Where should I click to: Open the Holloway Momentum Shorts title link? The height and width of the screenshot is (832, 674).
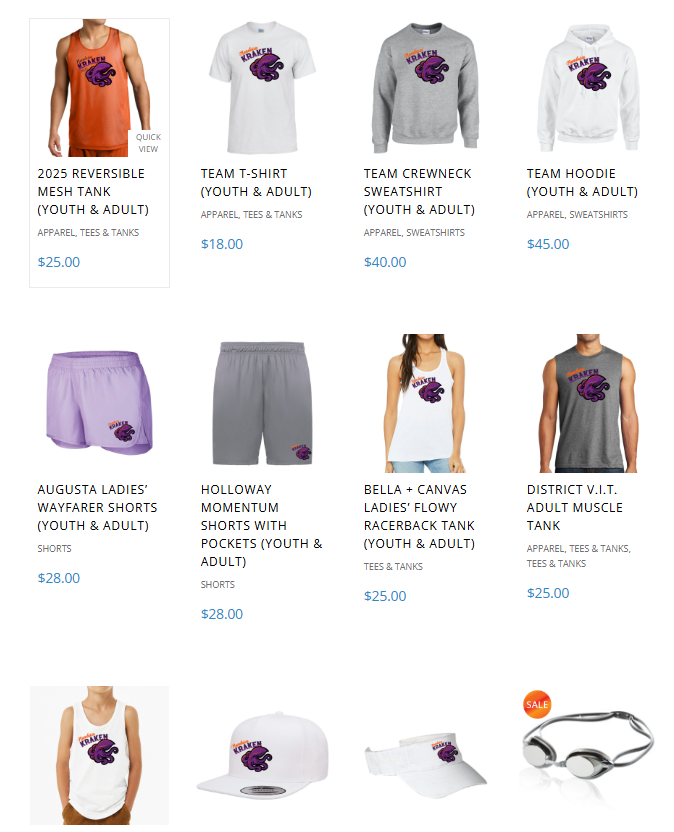tap(261, 525)
